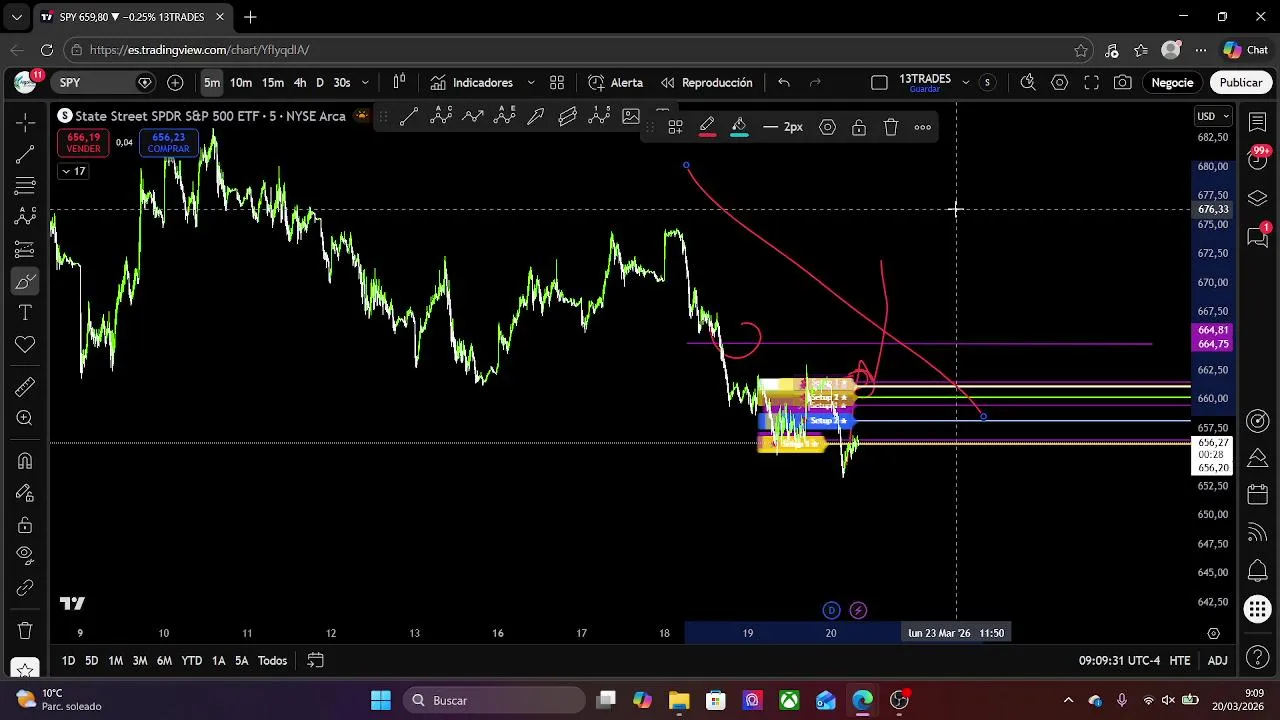Open the candlestick chart type selector
Viewport: 1280px width, 720px height.
coord(399,83)
